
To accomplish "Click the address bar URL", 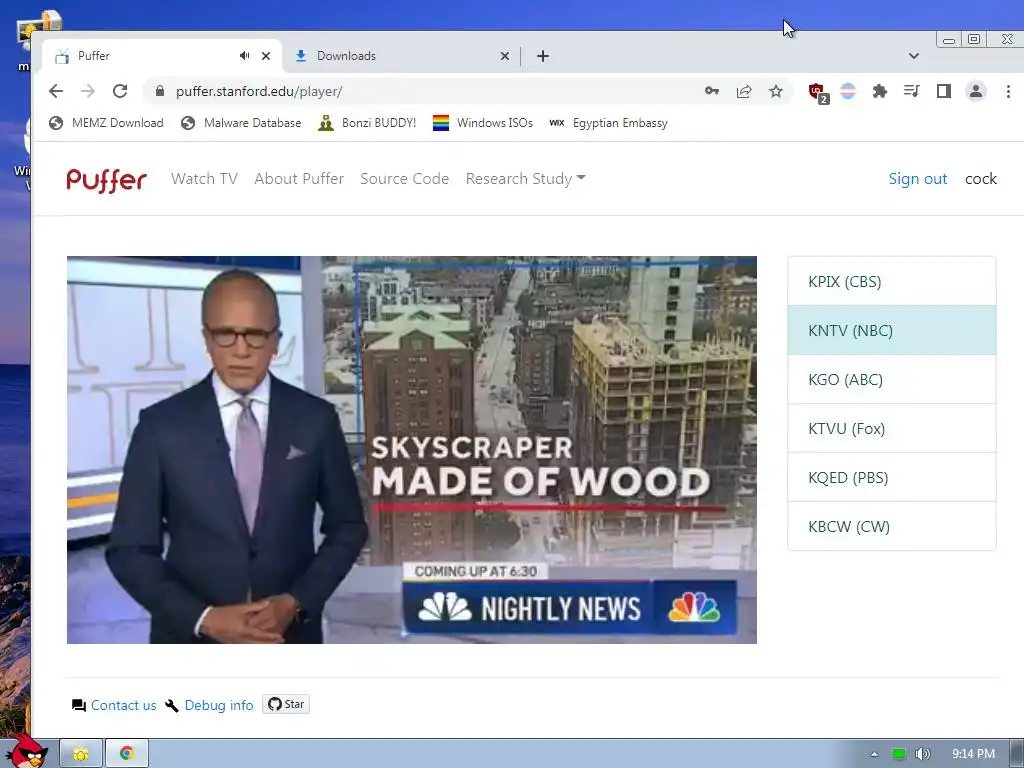I will [259, 91].
